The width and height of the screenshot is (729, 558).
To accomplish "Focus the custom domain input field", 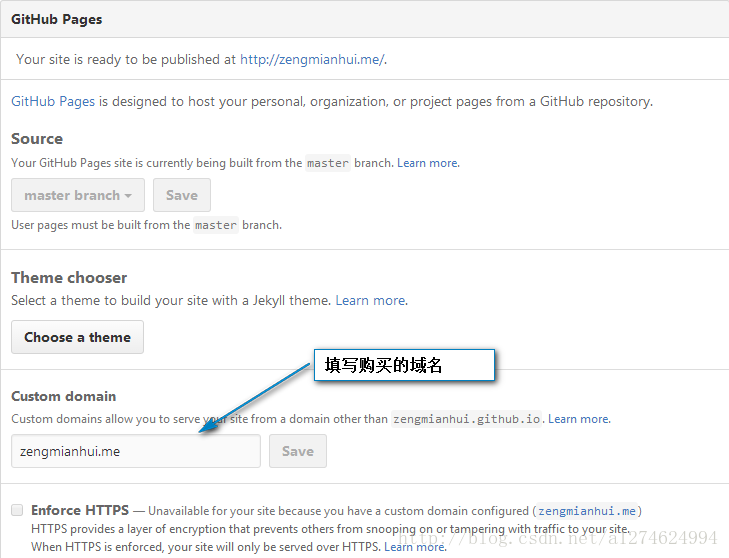I will (x=136, y=451).
